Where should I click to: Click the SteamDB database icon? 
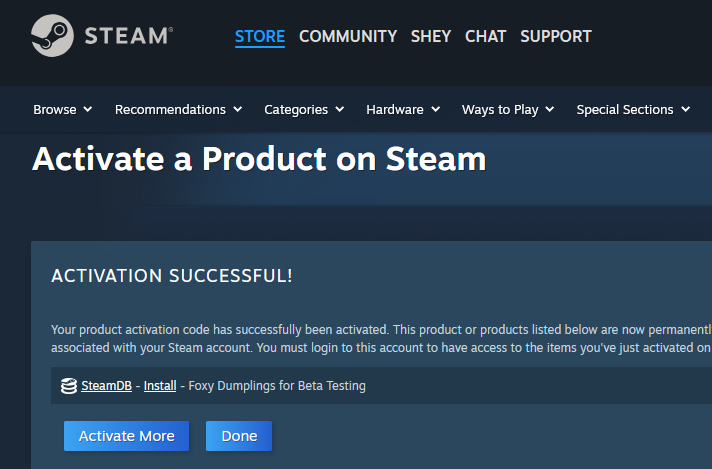[69, 386]
